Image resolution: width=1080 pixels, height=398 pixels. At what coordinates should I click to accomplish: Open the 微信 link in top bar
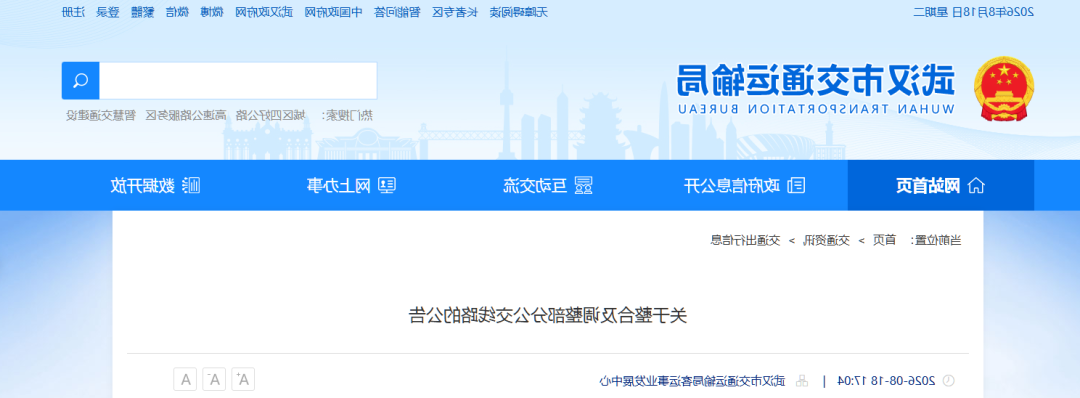point(177,12)
